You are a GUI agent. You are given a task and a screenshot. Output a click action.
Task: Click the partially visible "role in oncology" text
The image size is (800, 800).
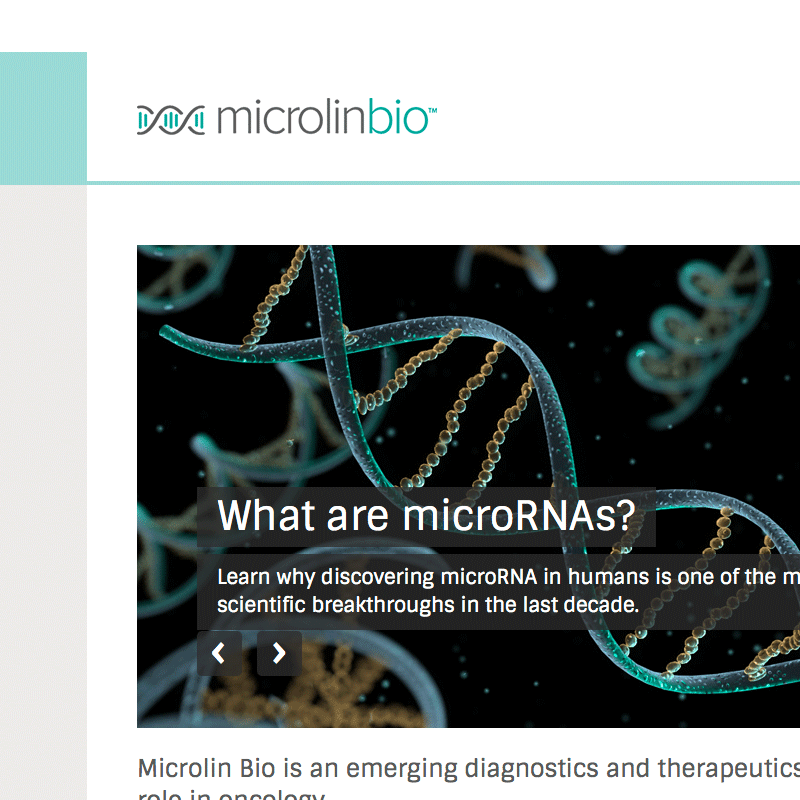point(232,796)
